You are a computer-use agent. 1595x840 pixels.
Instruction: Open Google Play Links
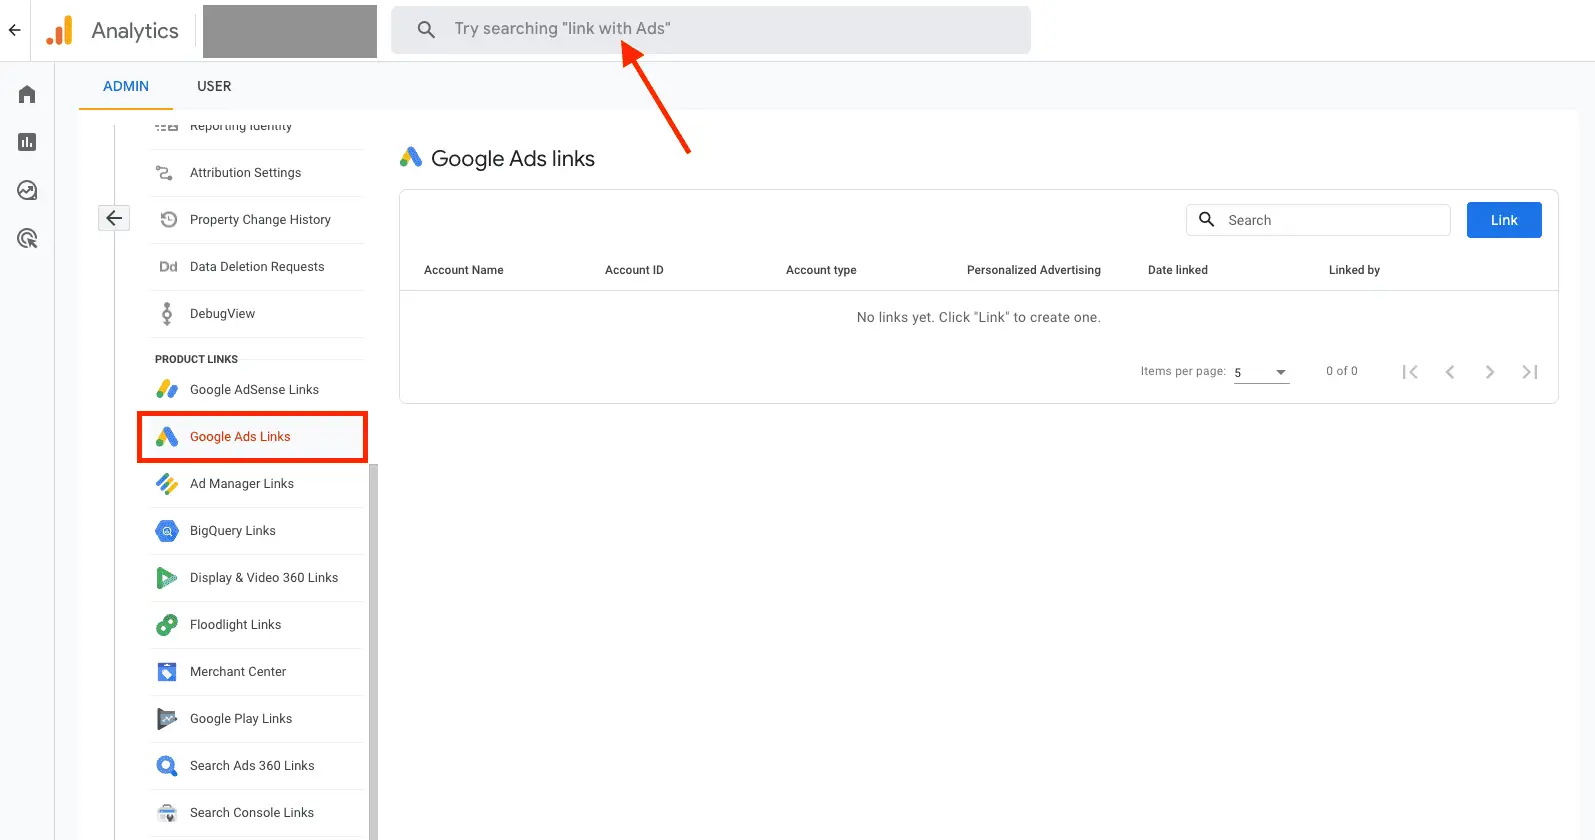coord(256,719)
